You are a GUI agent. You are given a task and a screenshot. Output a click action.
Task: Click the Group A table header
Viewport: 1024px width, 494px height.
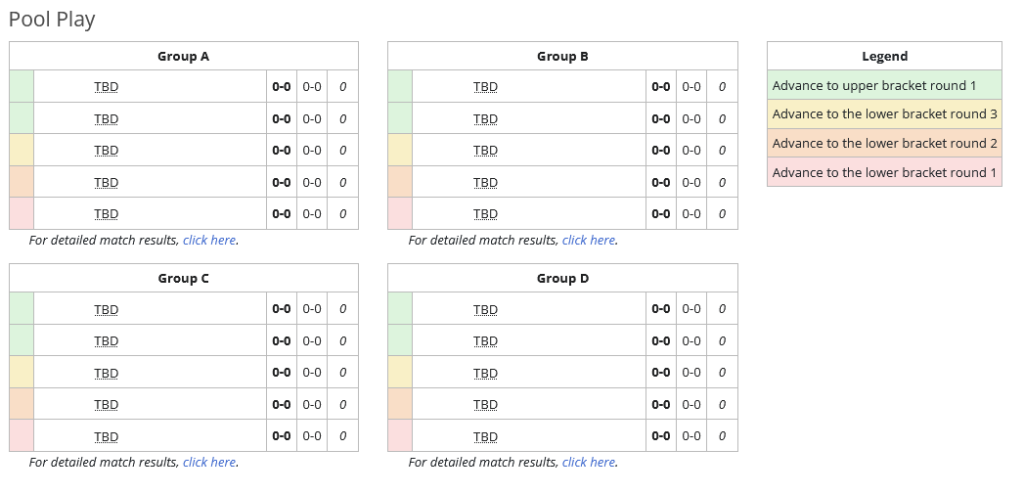click(183, 57)
